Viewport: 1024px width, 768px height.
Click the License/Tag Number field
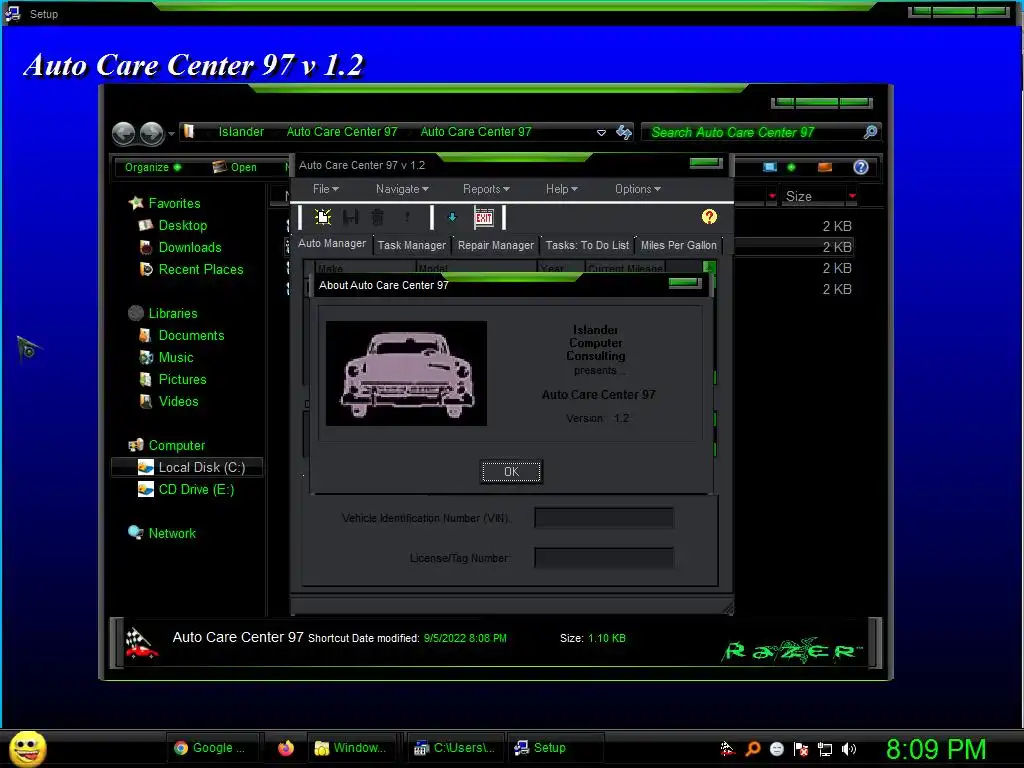[x=604, y=558]
